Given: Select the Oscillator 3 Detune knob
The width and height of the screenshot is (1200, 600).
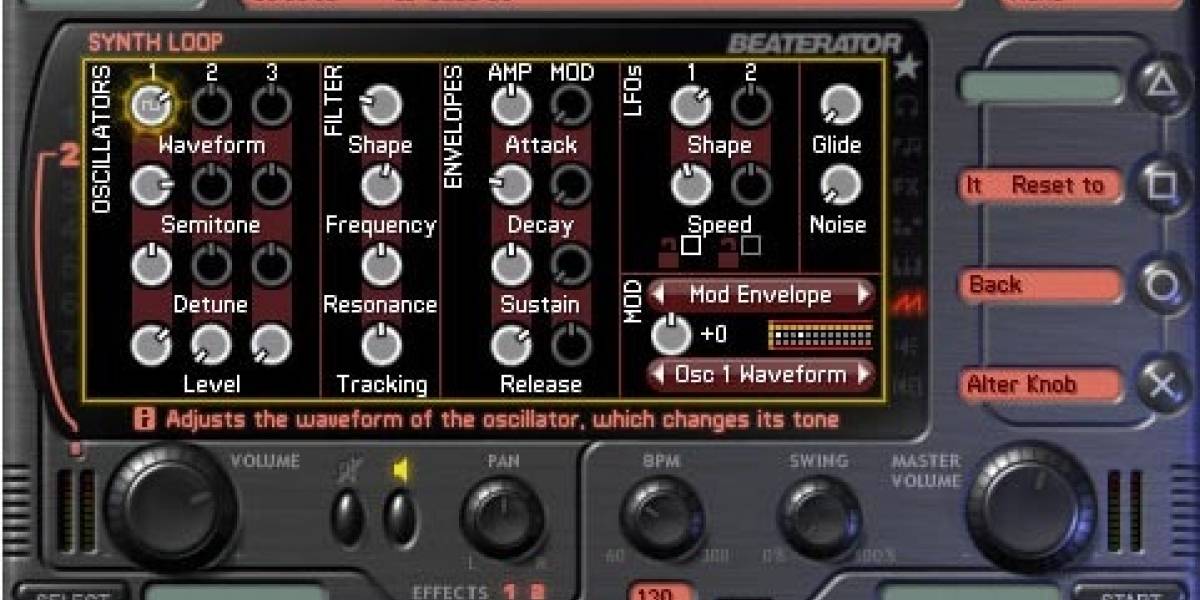Looking at the screenshot, I should (x=271, y=265).
